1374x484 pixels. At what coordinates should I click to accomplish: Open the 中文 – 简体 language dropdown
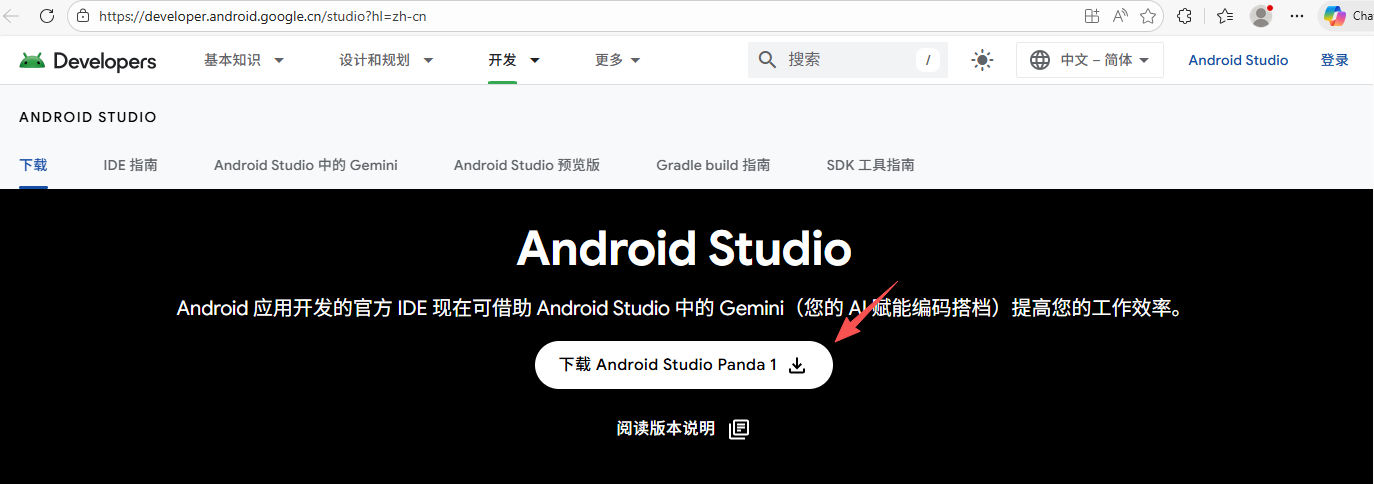click(1090, 60)
